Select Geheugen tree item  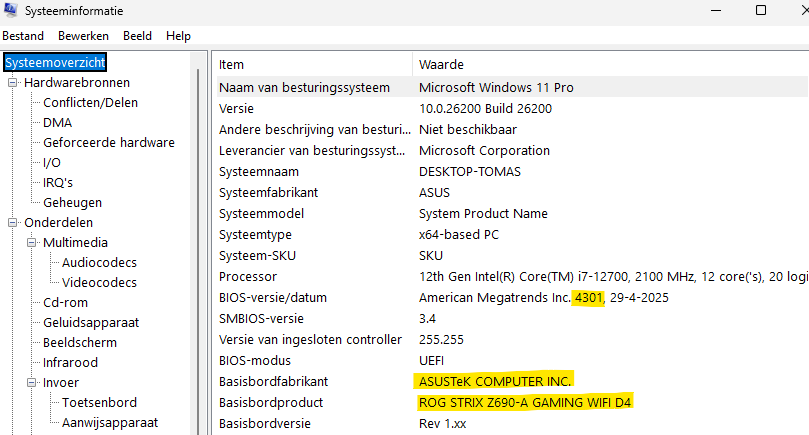click(72, 203)
